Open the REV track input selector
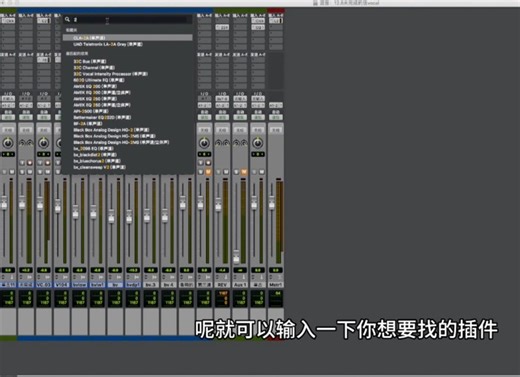Screen dimensions: 520x377 pos(222,99)
